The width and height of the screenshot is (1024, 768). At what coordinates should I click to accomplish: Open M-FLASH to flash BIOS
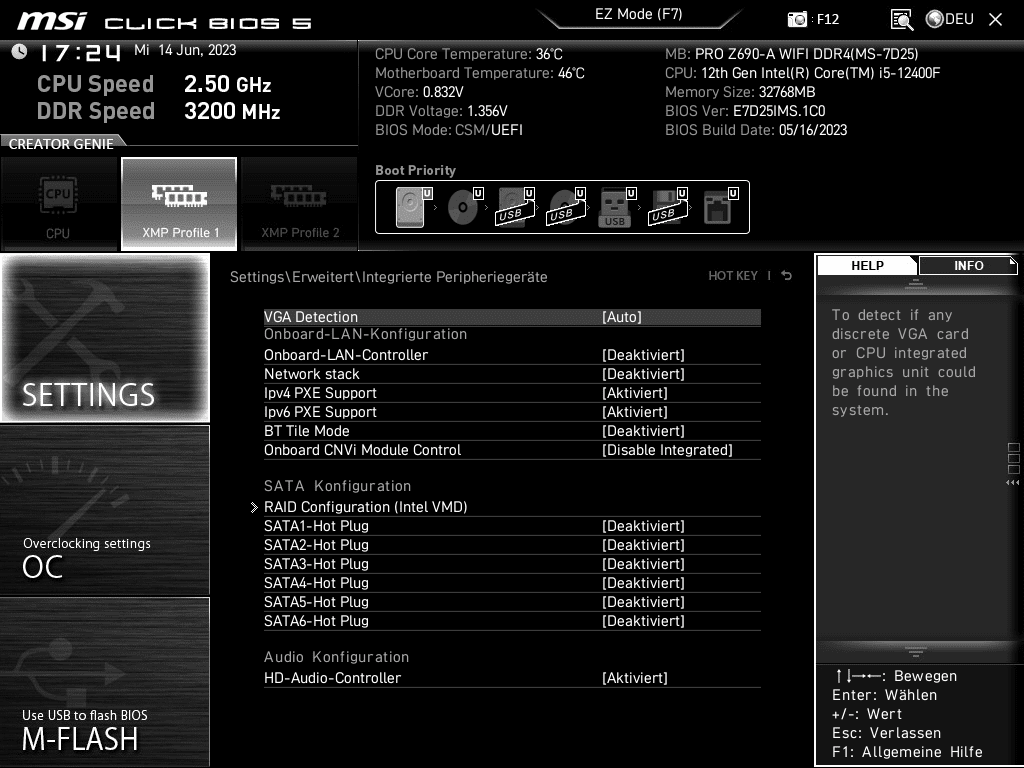coord(105,682)
